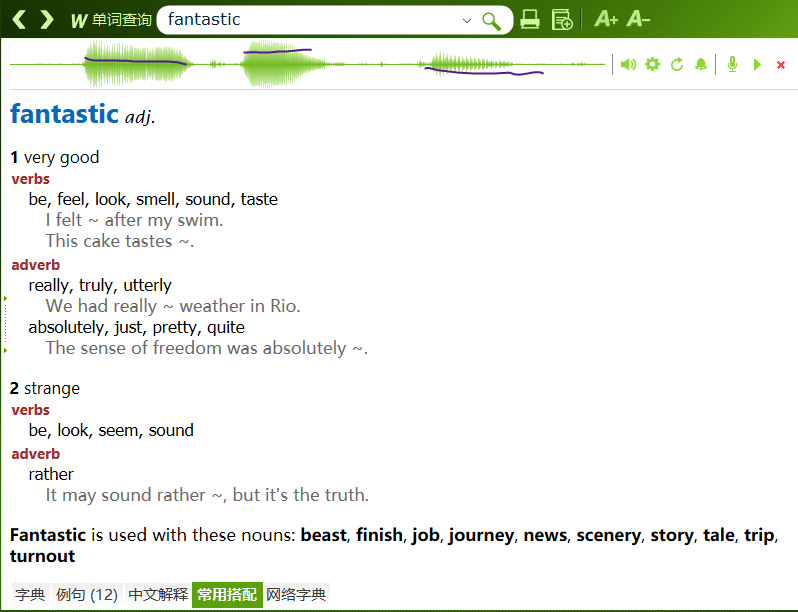
Task: Go forward to the next word
Action: tap(46, 19)
